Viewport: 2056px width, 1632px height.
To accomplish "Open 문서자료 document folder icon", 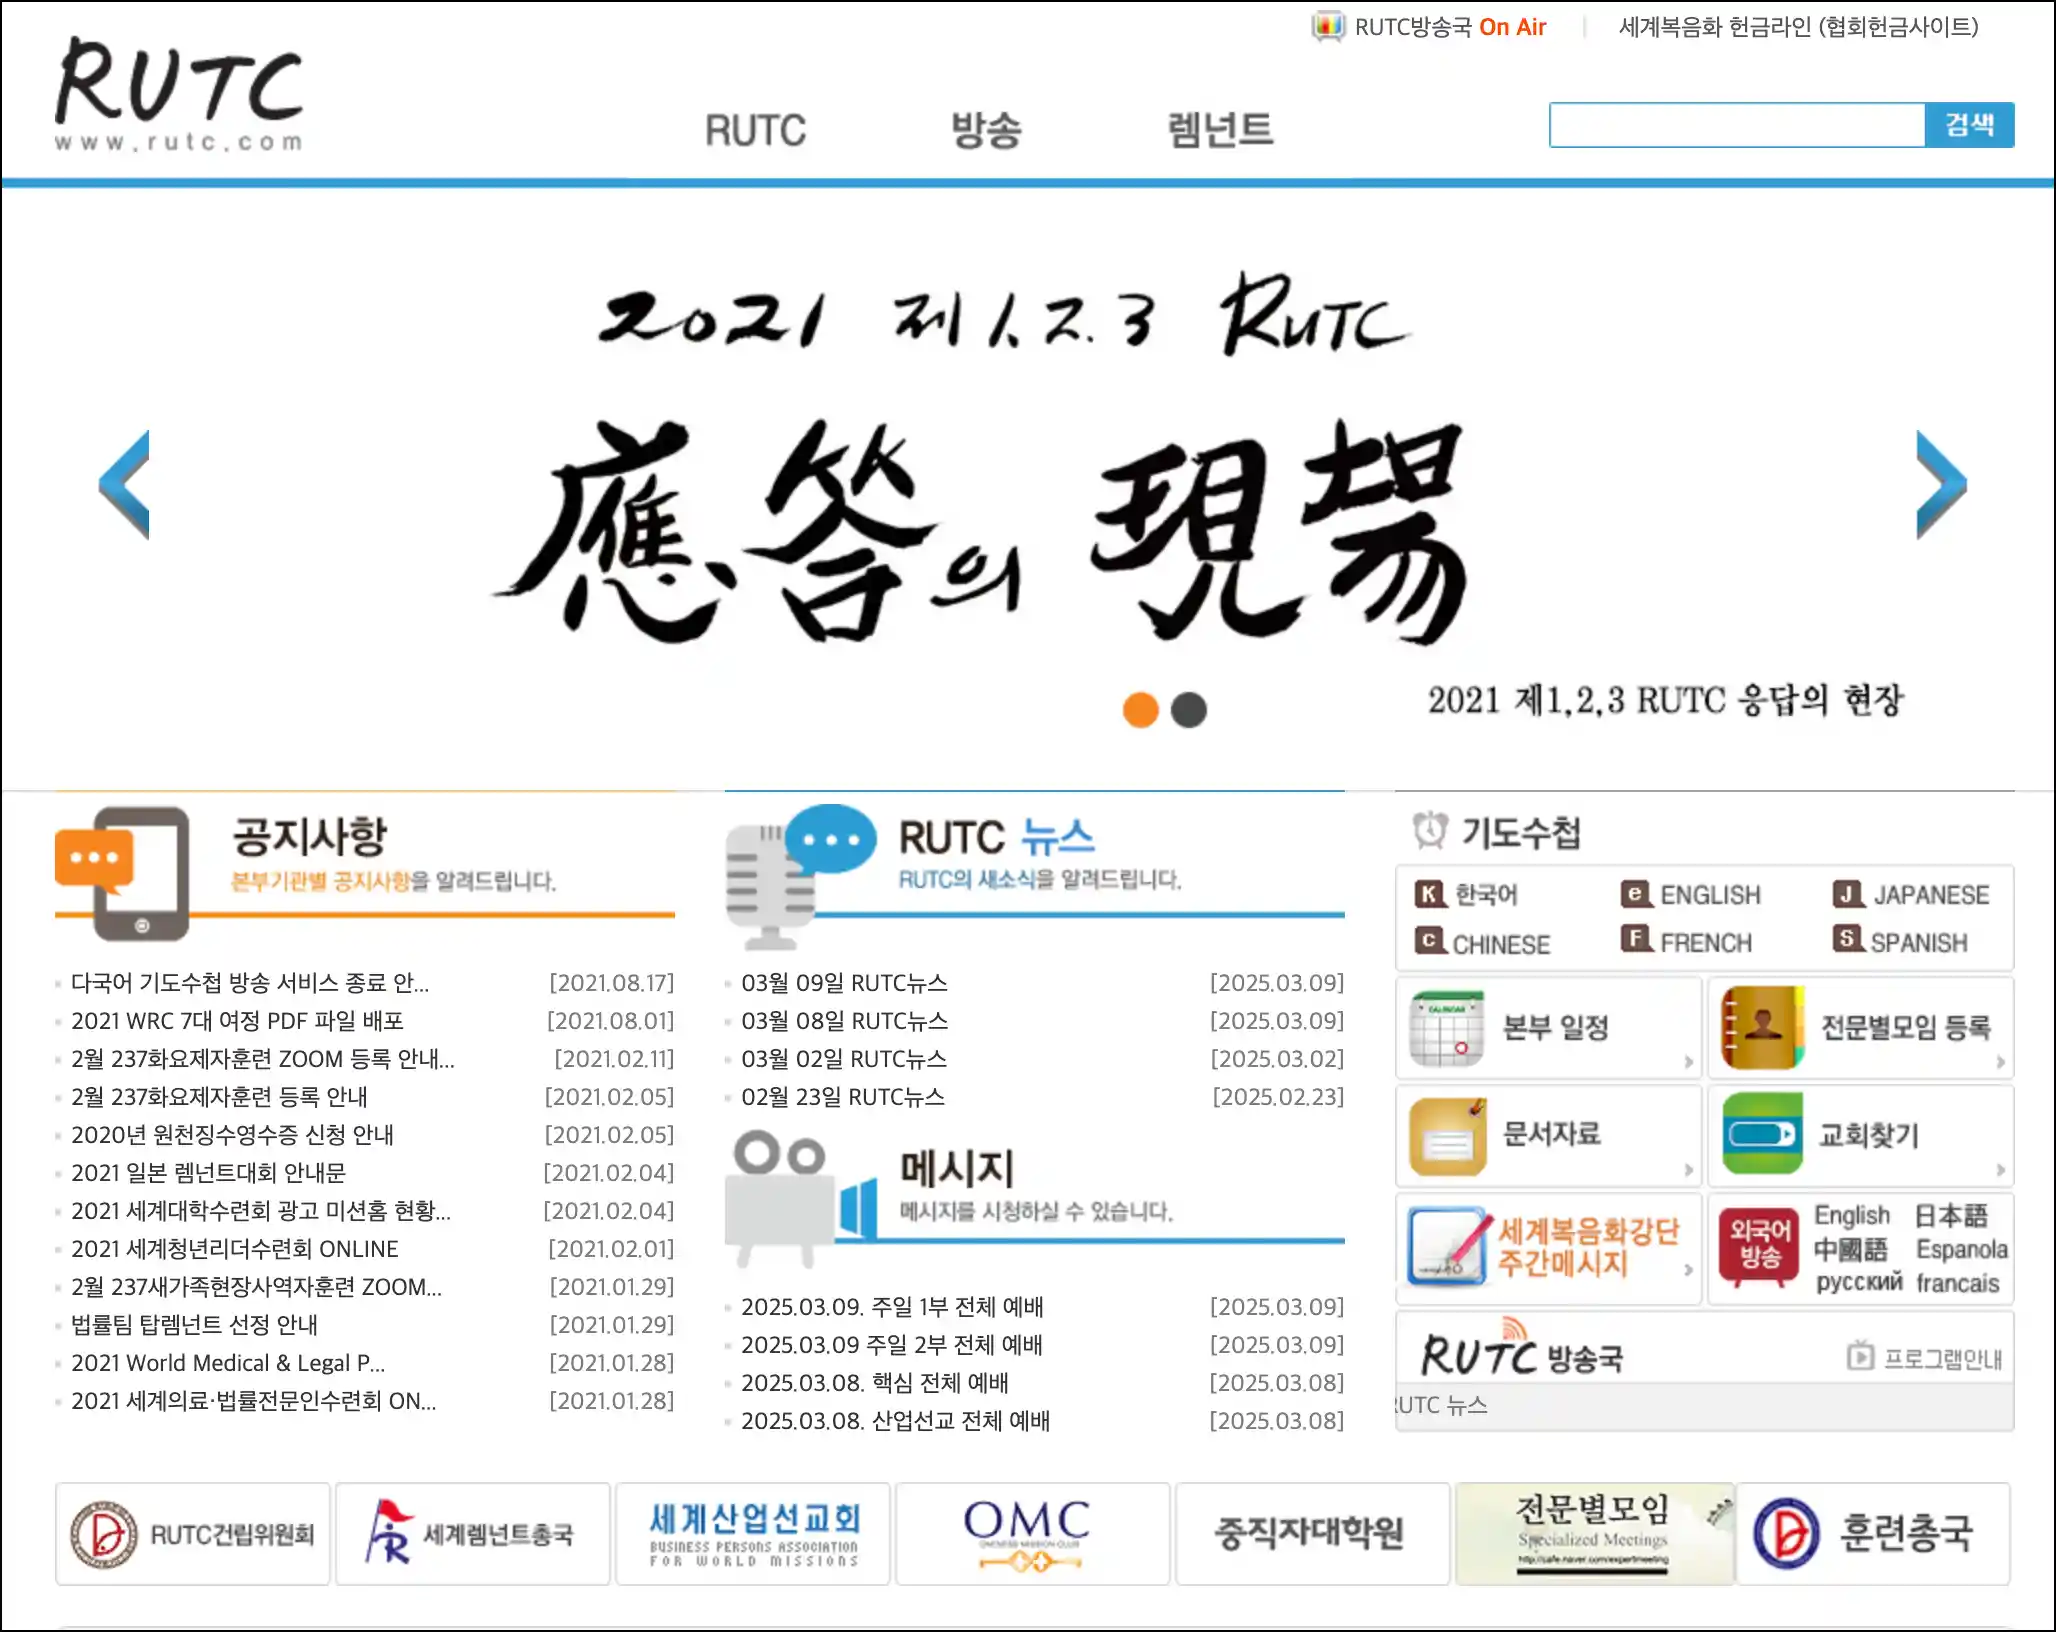I will pos(1447,1136).
